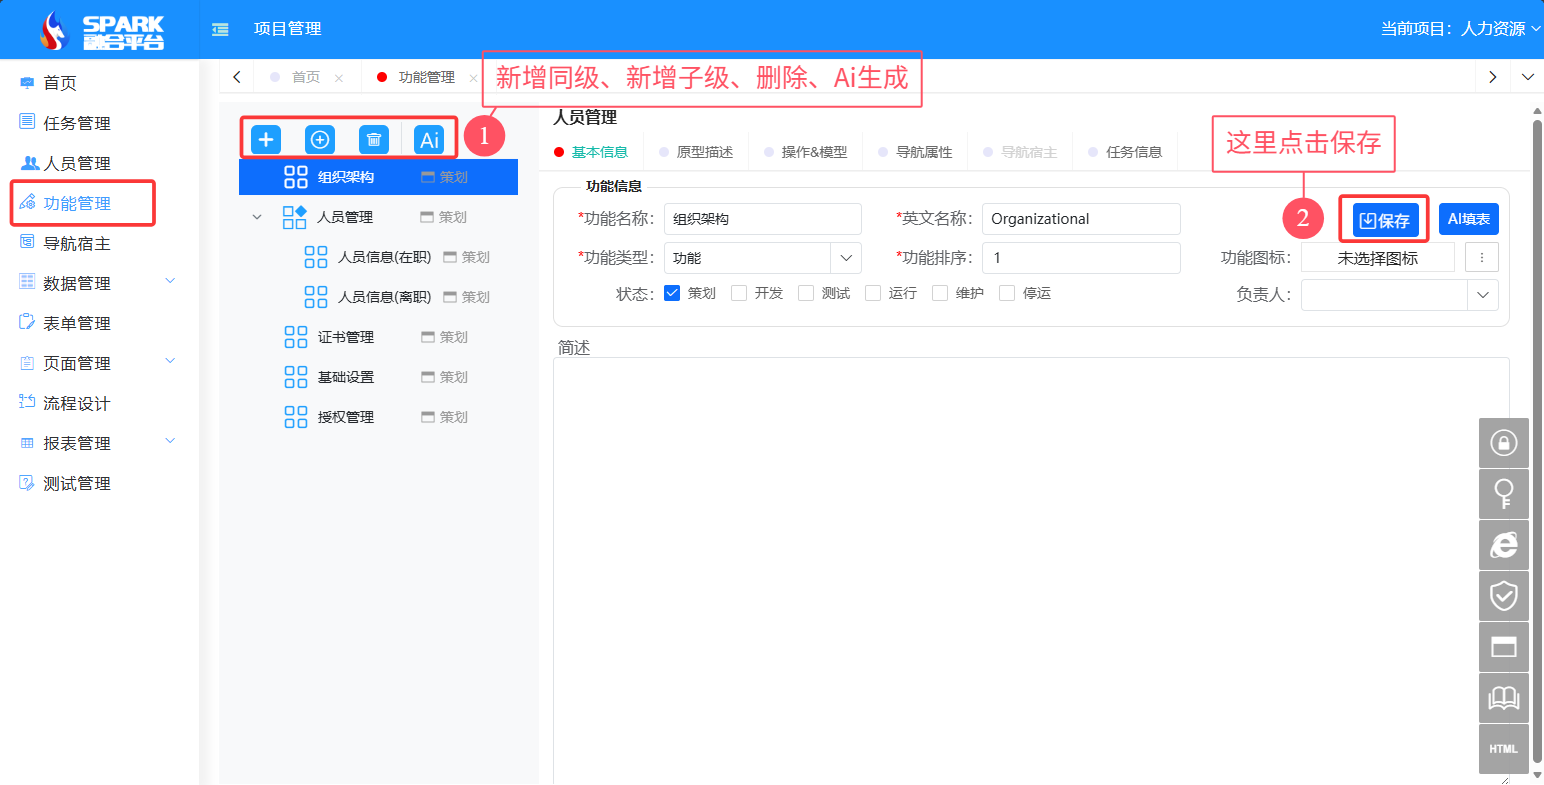Switch to the 首页 page tab
This screenshot has width=1544, height=785.
306,77
